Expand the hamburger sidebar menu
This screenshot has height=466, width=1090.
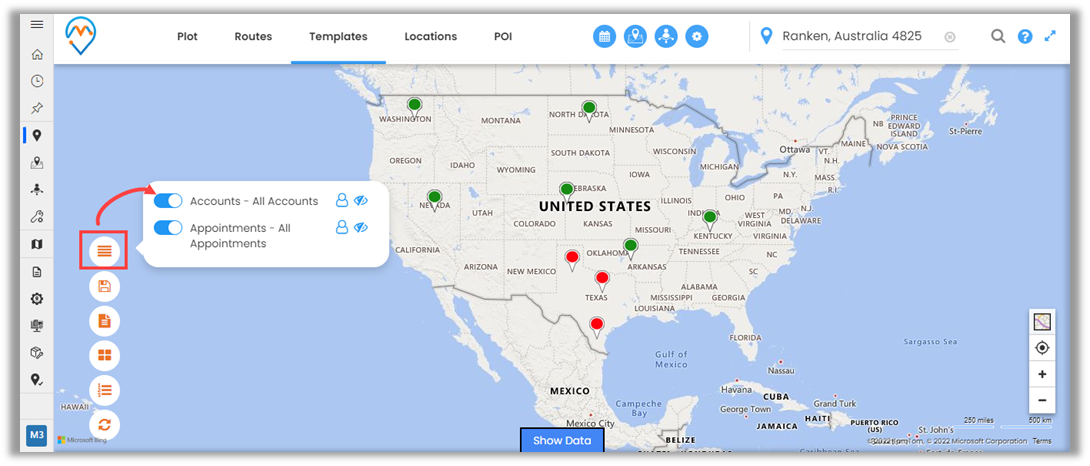[37, 24]
